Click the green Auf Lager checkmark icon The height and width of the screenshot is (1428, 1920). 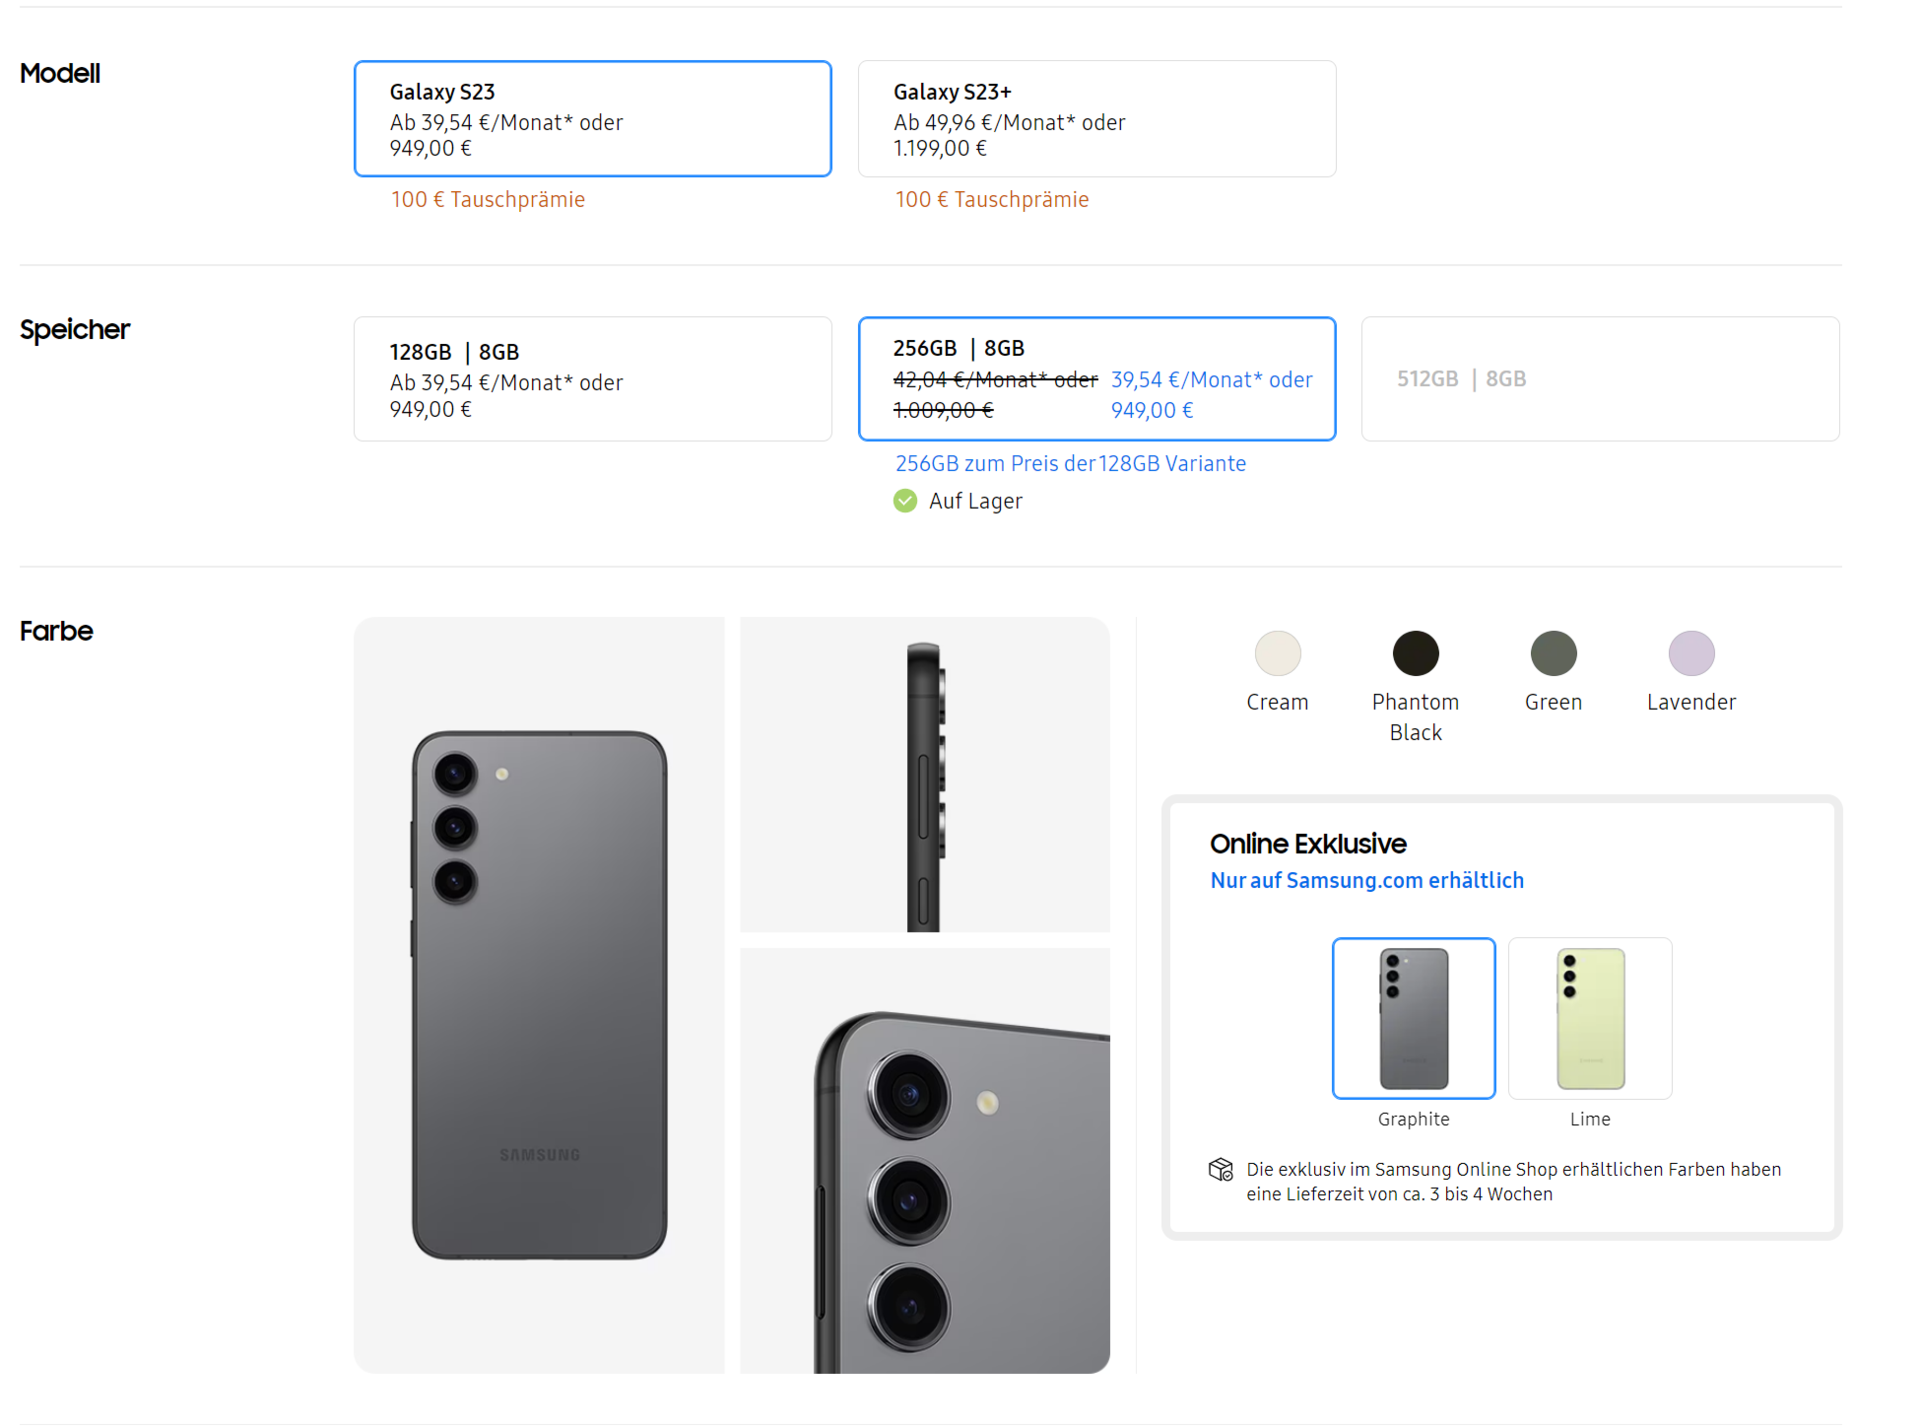[904, 501]
